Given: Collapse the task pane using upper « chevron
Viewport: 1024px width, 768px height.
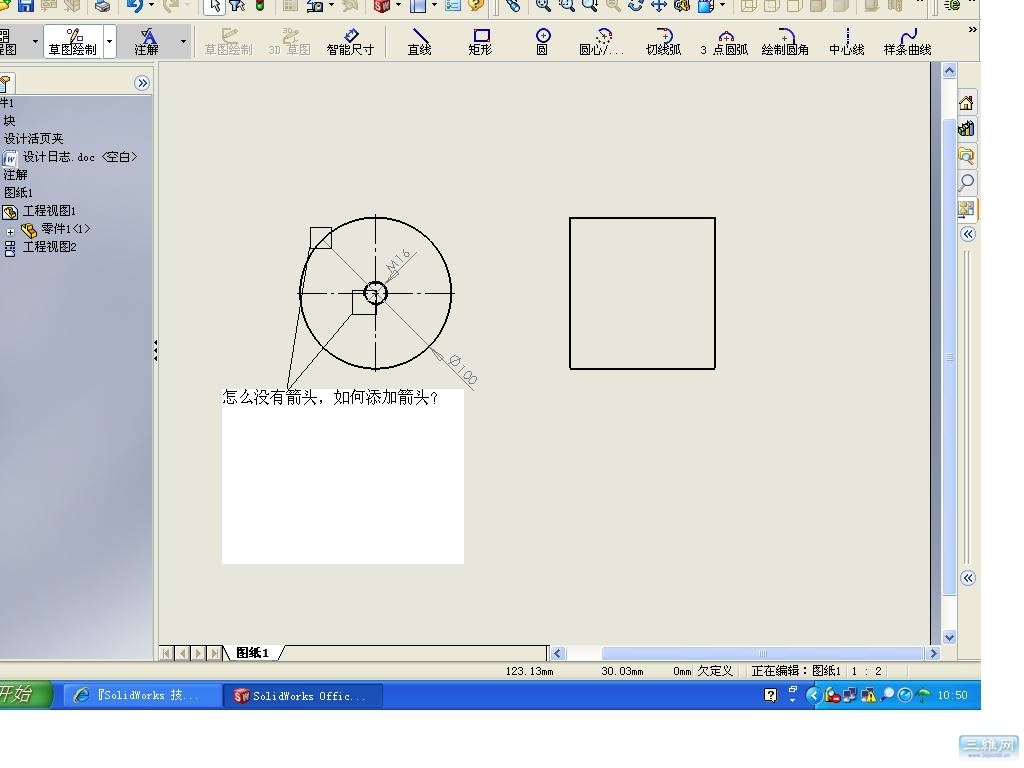Looking at the screenshot, I should point(968,234).
